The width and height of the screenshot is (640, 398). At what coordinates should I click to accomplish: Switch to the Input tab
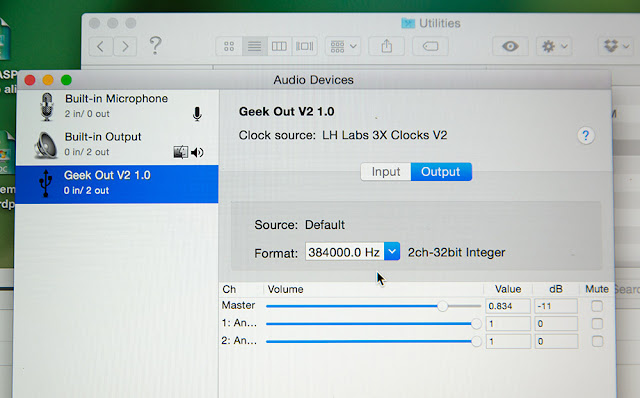click(x=386, y=172)
